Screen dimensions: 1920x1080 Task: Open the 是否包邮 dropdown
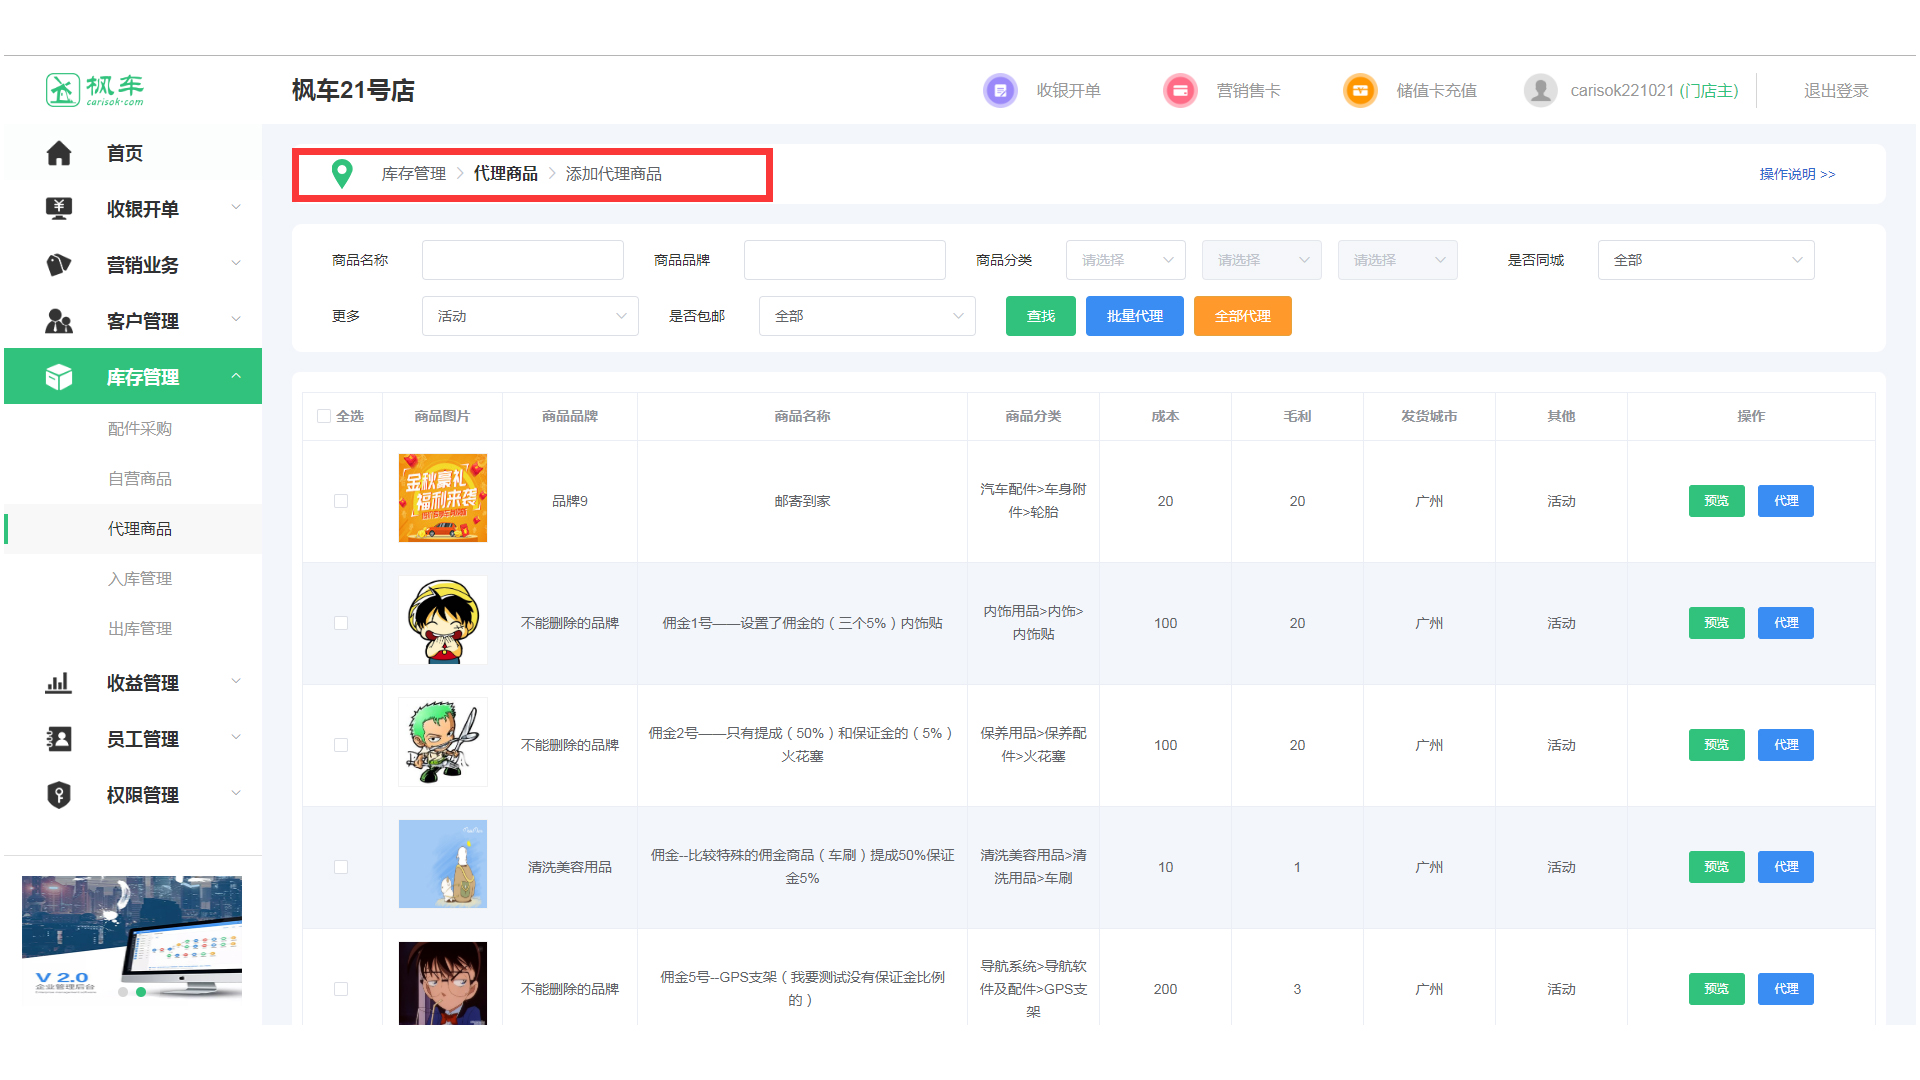[x=866, y=316]
